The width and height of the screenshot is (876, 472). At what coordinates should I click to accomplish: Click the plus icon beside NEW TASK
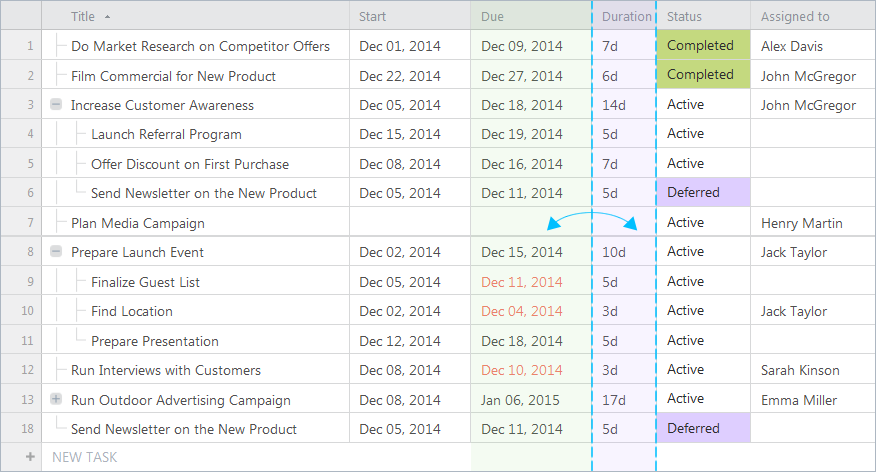(30, 457)
